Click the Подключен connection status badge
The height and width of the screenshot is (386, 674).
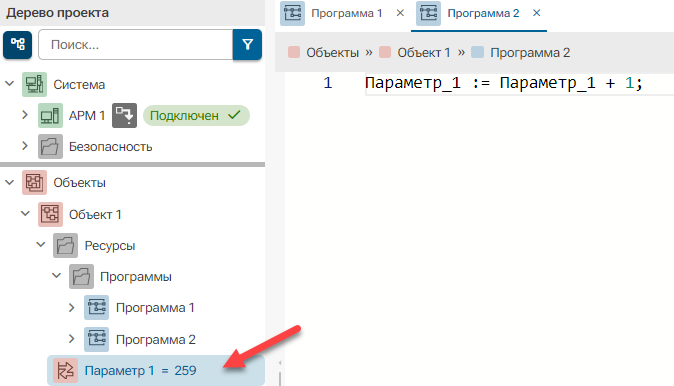(196, 115)
